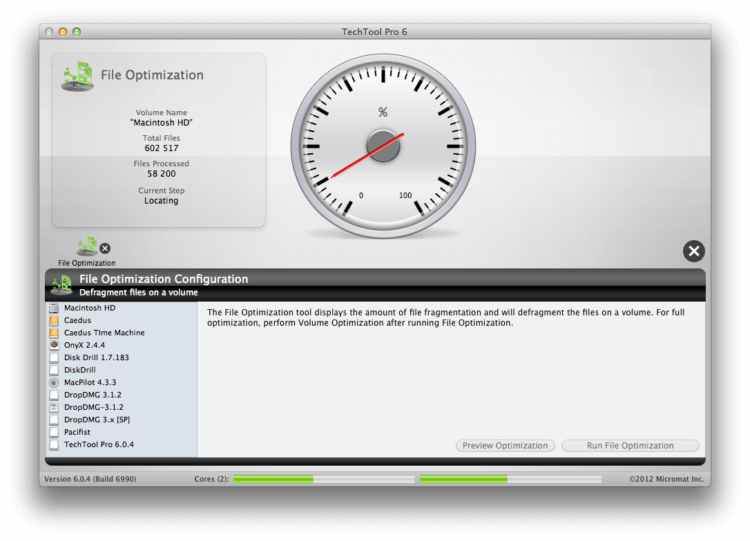Click the percent progress gauge dial
Image resolution: width=750 pixels, height=541 pixels.
[x=383, y=146]
